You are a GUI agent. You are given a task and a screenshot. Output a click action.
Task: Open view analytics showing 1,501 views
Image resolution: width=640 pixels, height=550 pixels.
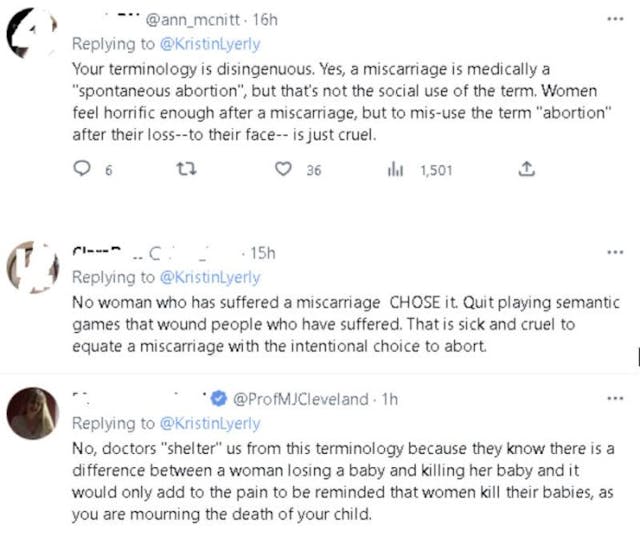click(393, 171)
